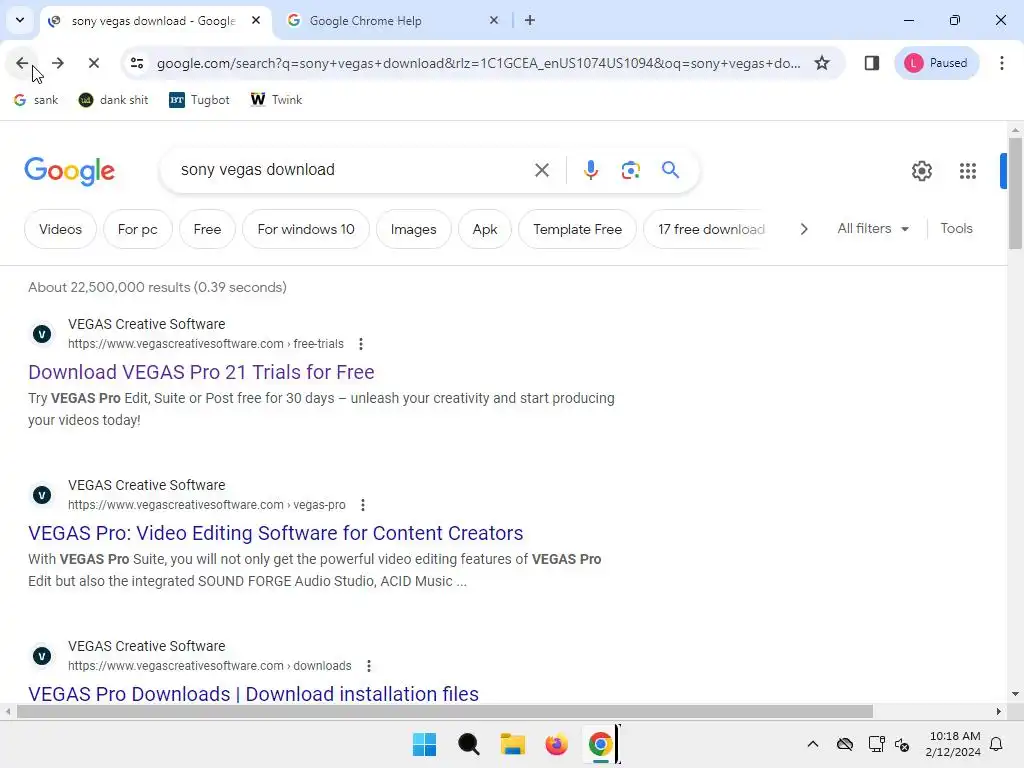This screenshot has width=1024, height=768.
Task: Open the clock showing 10:18 AM
Action: tap(953, 744)
